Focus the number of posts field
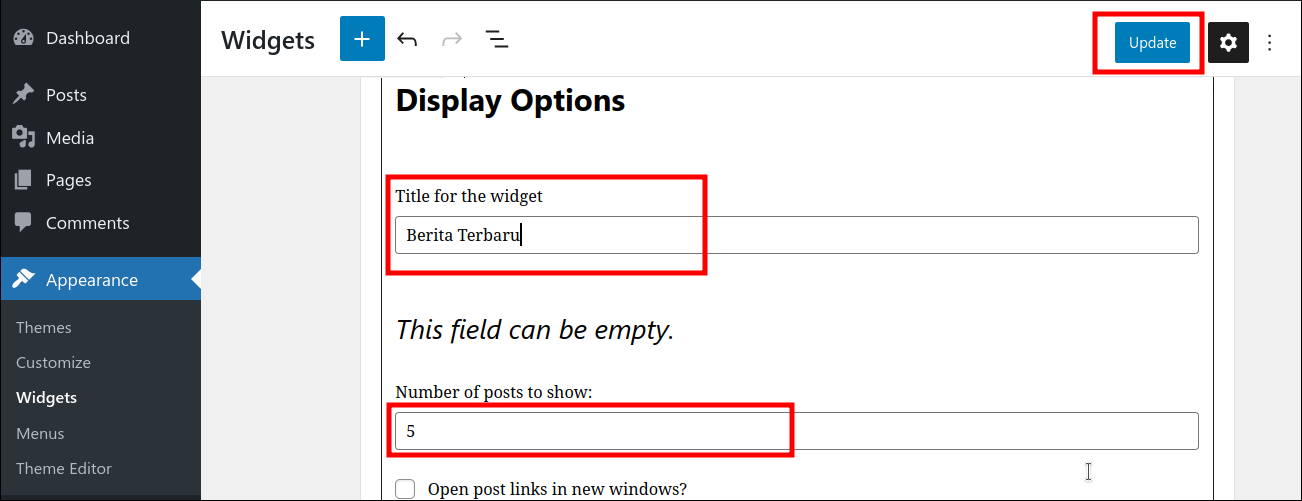 tap(796, 431)
